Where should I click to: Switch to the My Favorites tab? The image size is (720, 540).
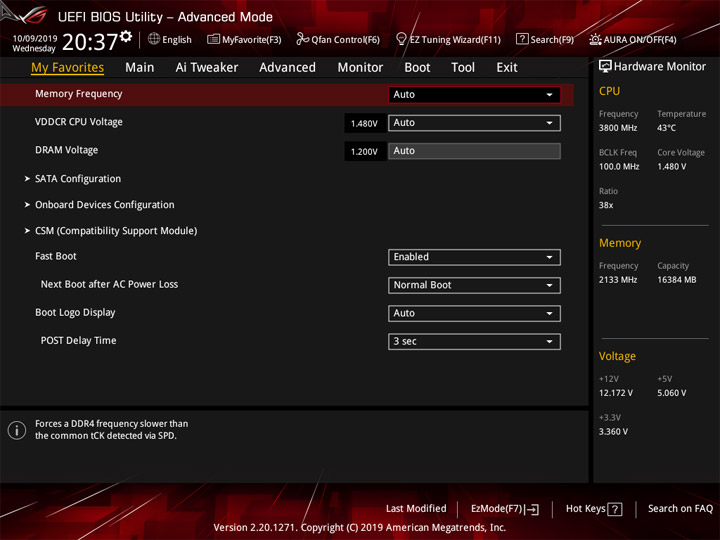(68, 68)
